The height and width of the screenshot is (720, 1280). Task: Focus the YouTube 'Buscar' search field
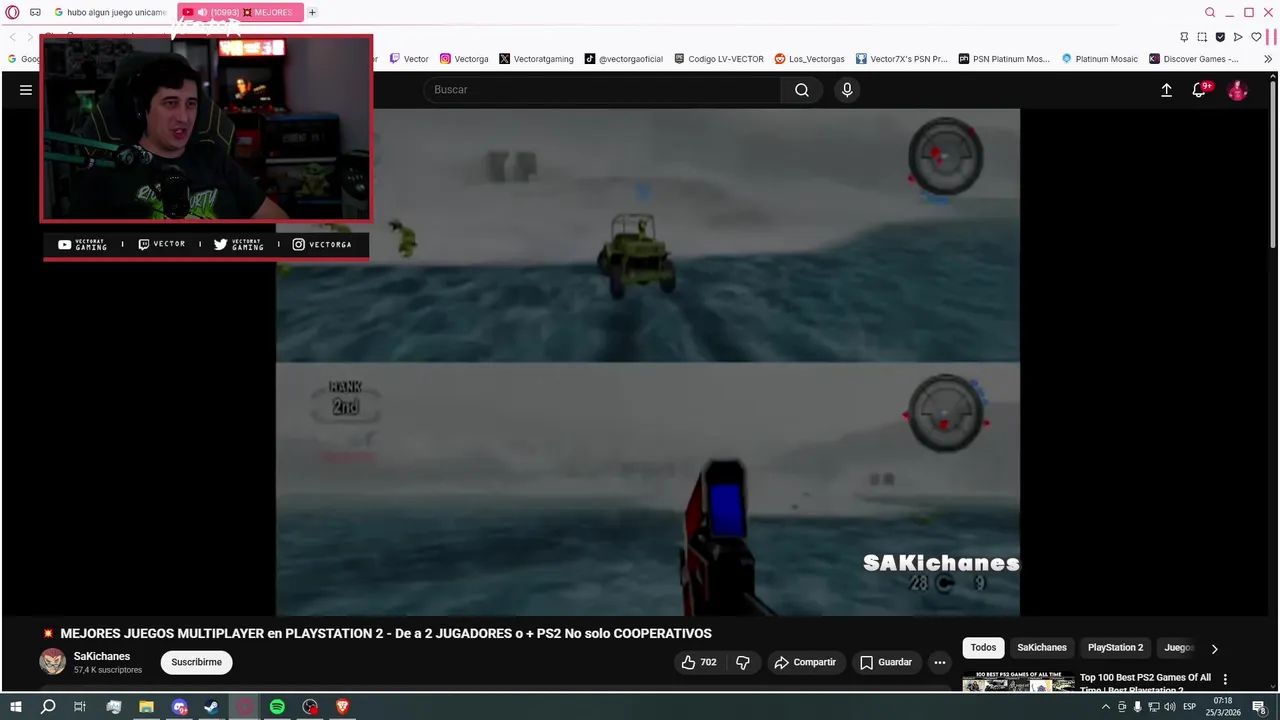coord(602,90)
